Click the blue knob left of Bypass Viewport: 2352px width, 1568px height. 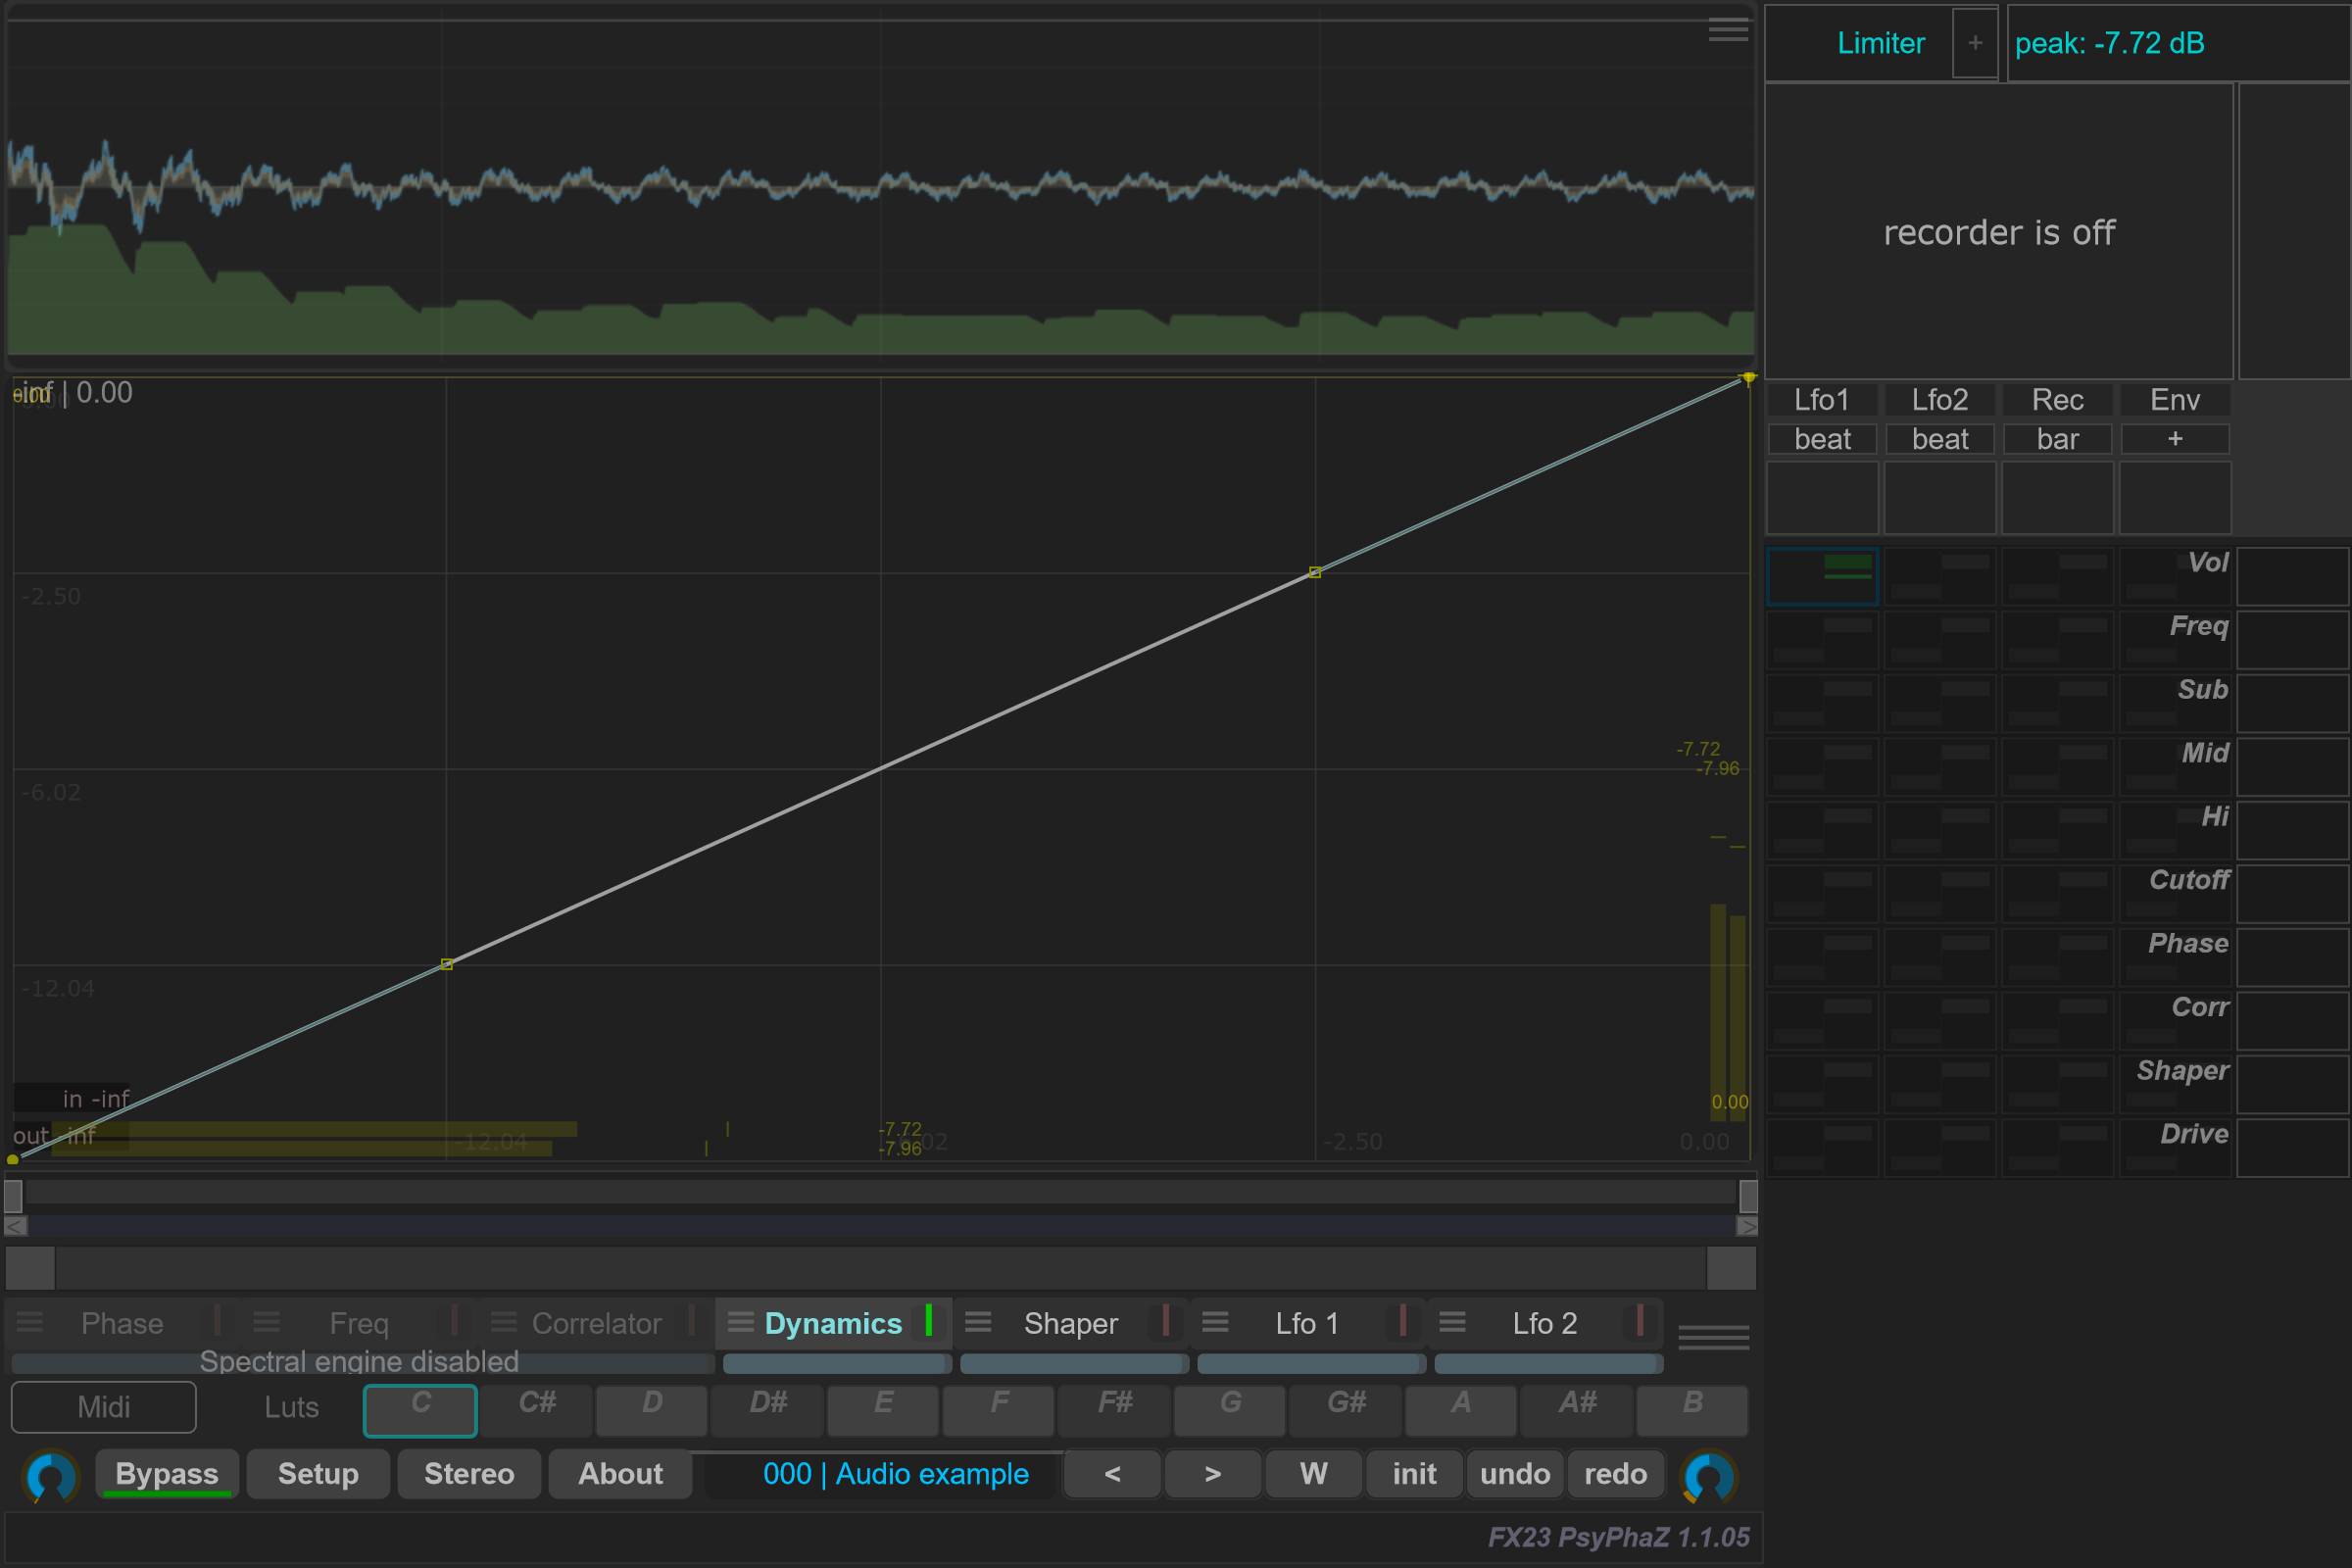[x=51, y=1475]
